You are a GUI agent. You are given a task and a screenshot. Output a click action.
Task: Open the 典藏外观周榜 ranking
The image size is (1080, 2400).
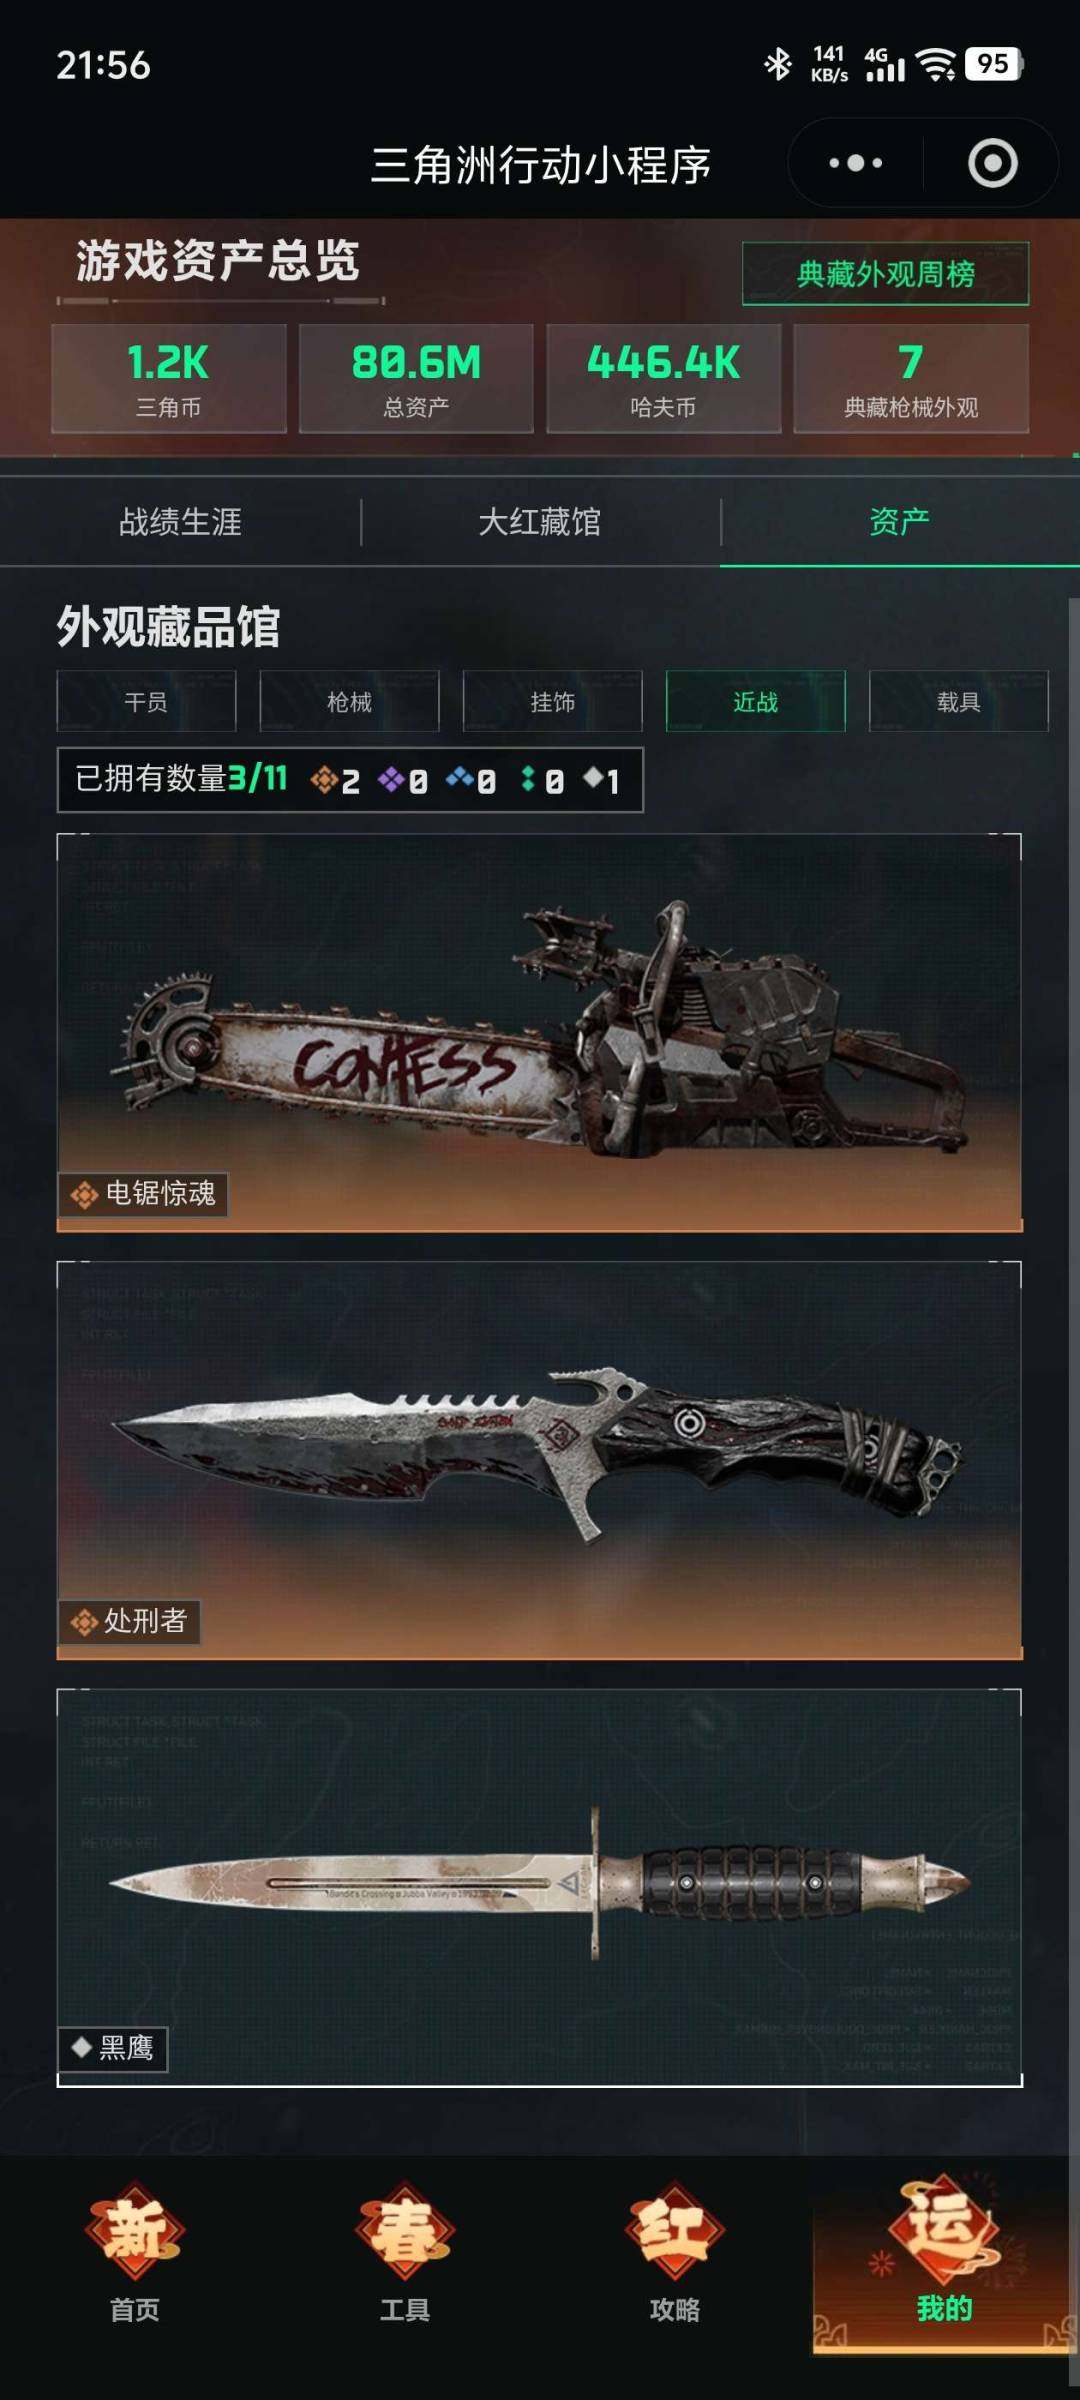tap(885, 274)
